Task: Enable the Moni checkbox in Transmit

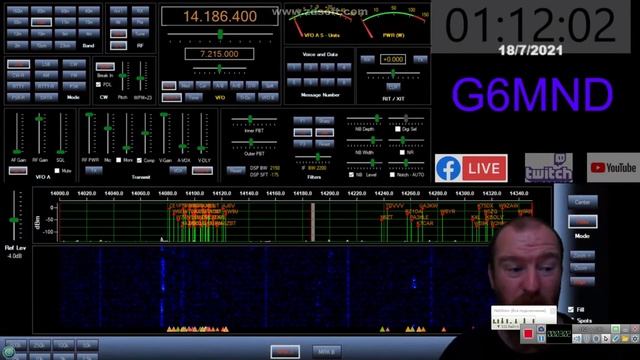Action: (x=118, y=160)
